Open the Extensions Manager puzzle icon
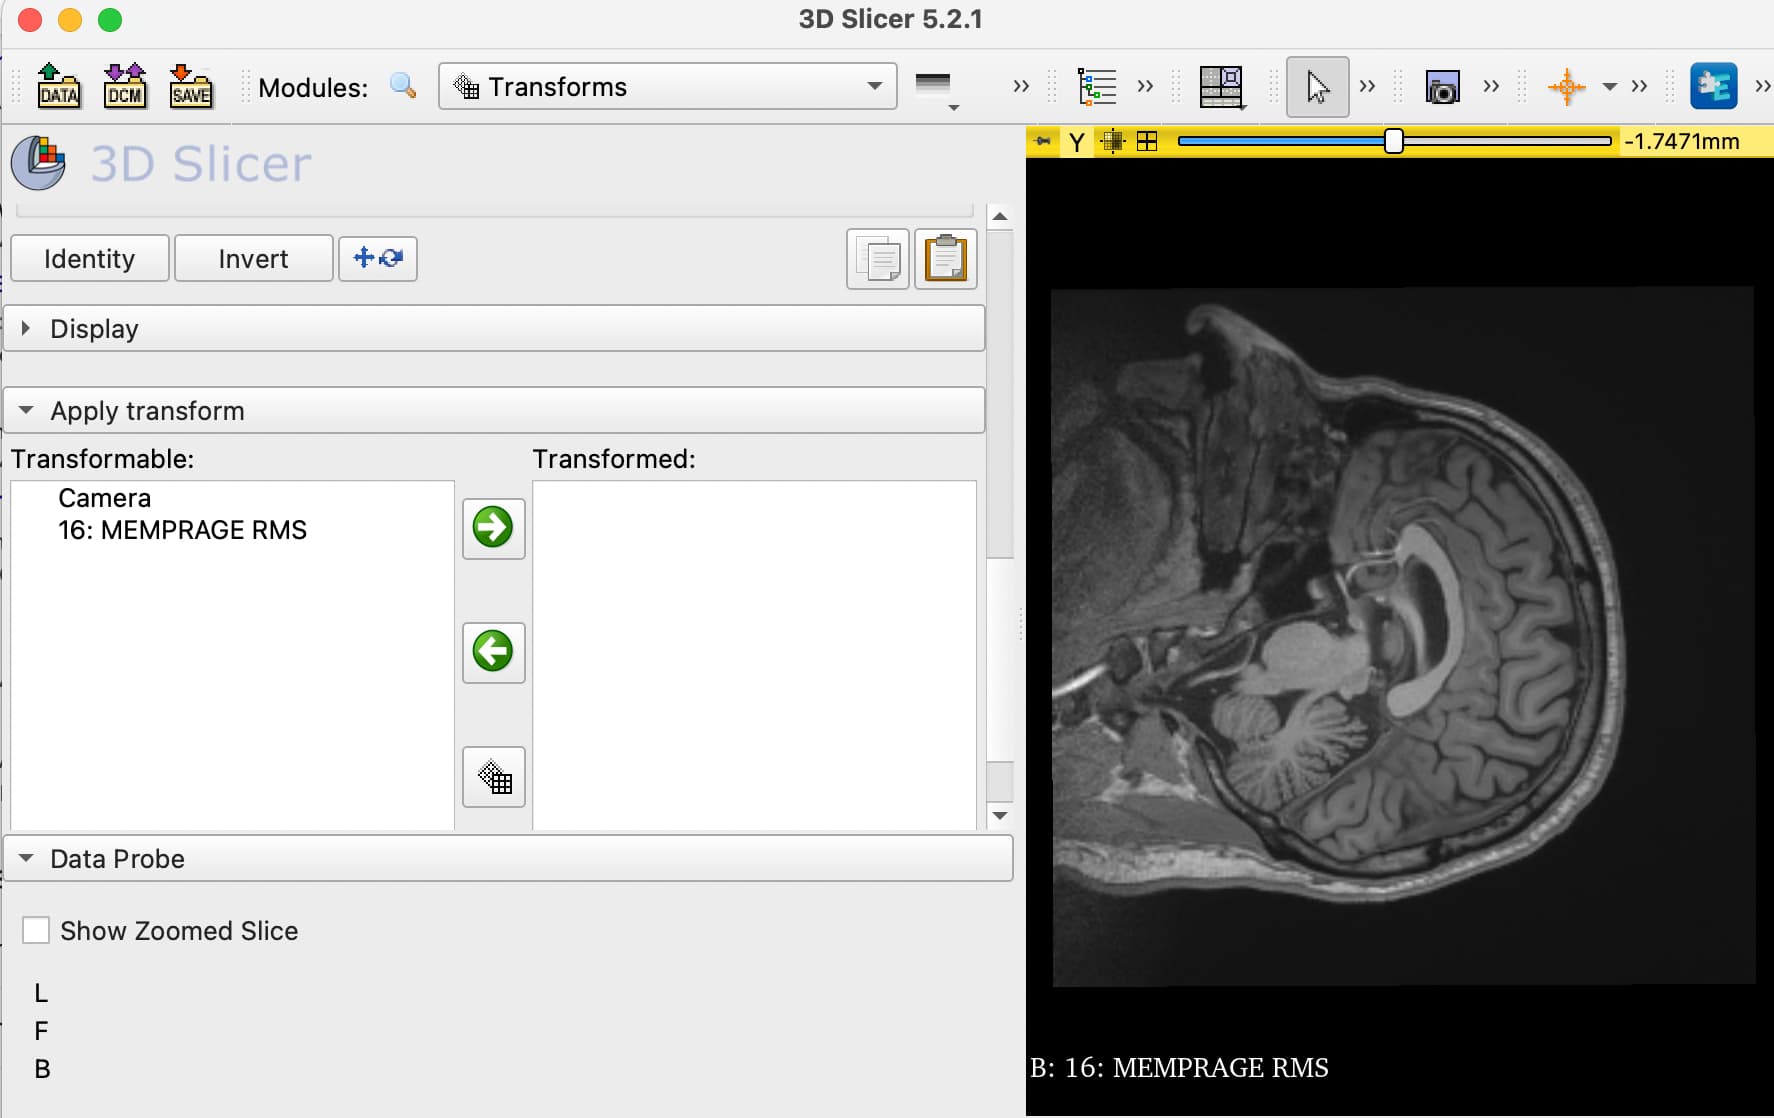Screen dimensions: 1774x1118 [1713, 86]
